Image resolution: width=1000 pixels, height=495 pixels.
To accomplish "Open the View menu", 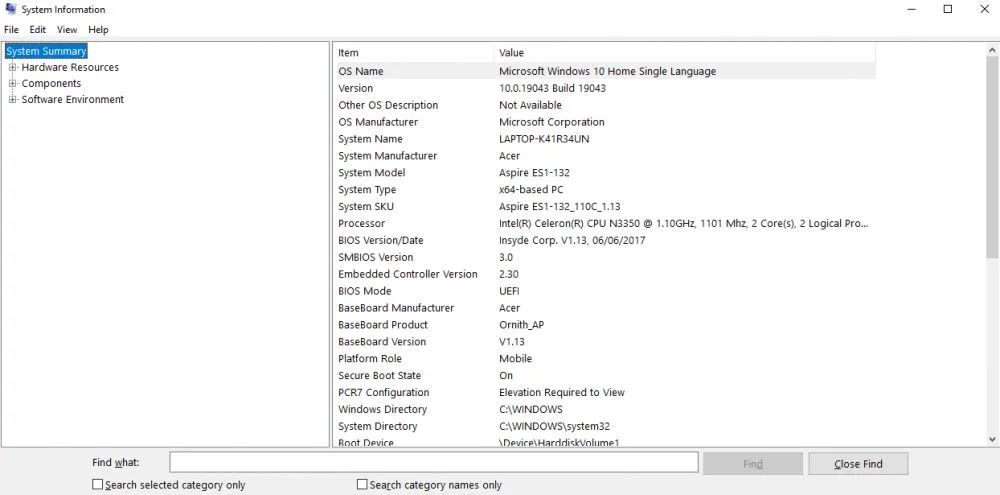I will [x=67, y=30].
